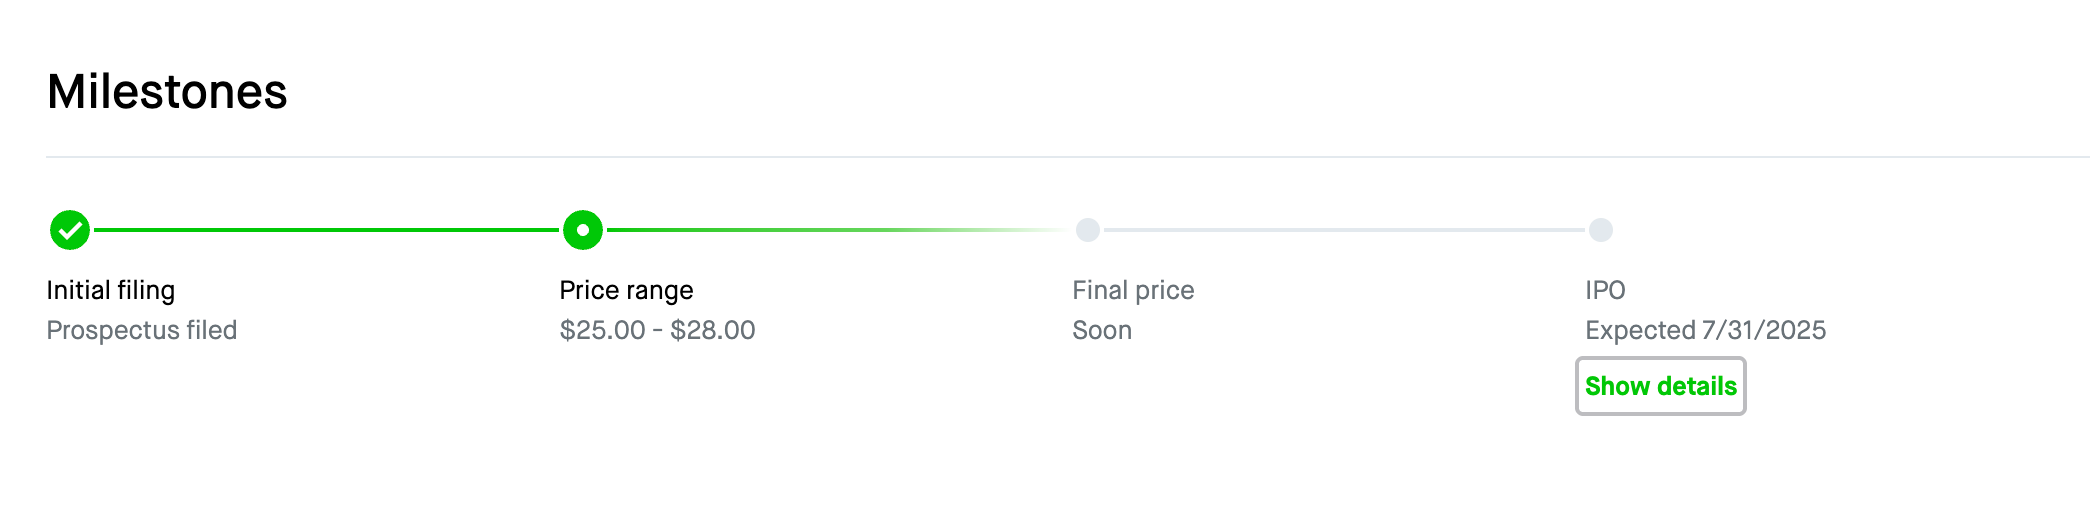Click the $25.00 lower price value
Image resolution: width=2090 pixels, height=510 pixels.
(603, 330)
